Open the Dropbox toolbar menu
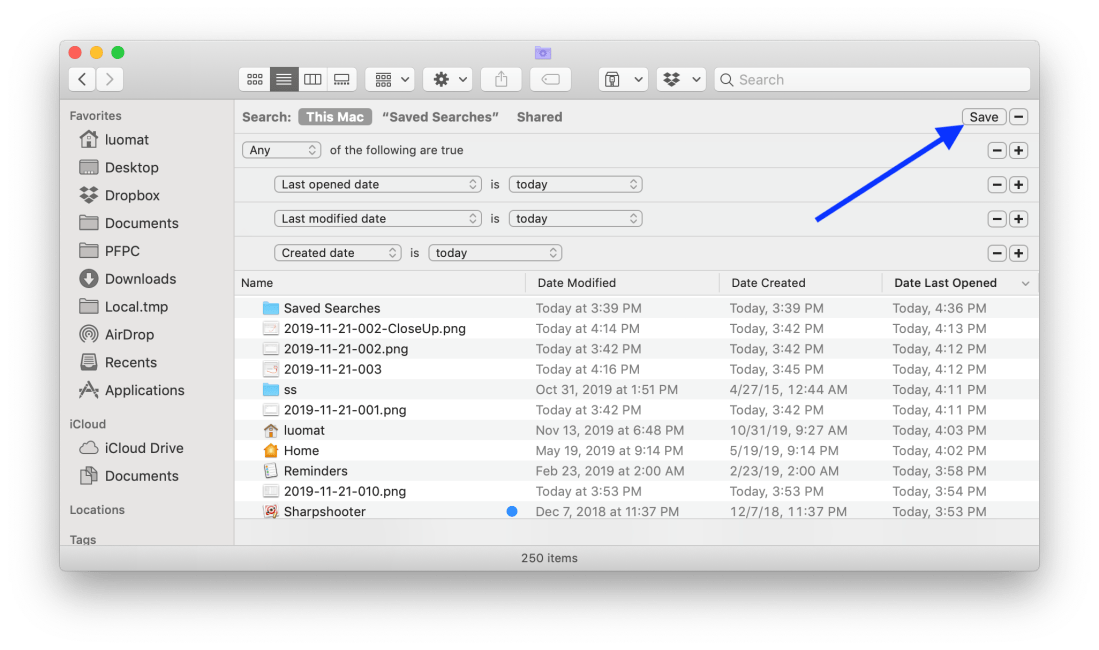1099x650 pixels. click(x=682, y=80)
